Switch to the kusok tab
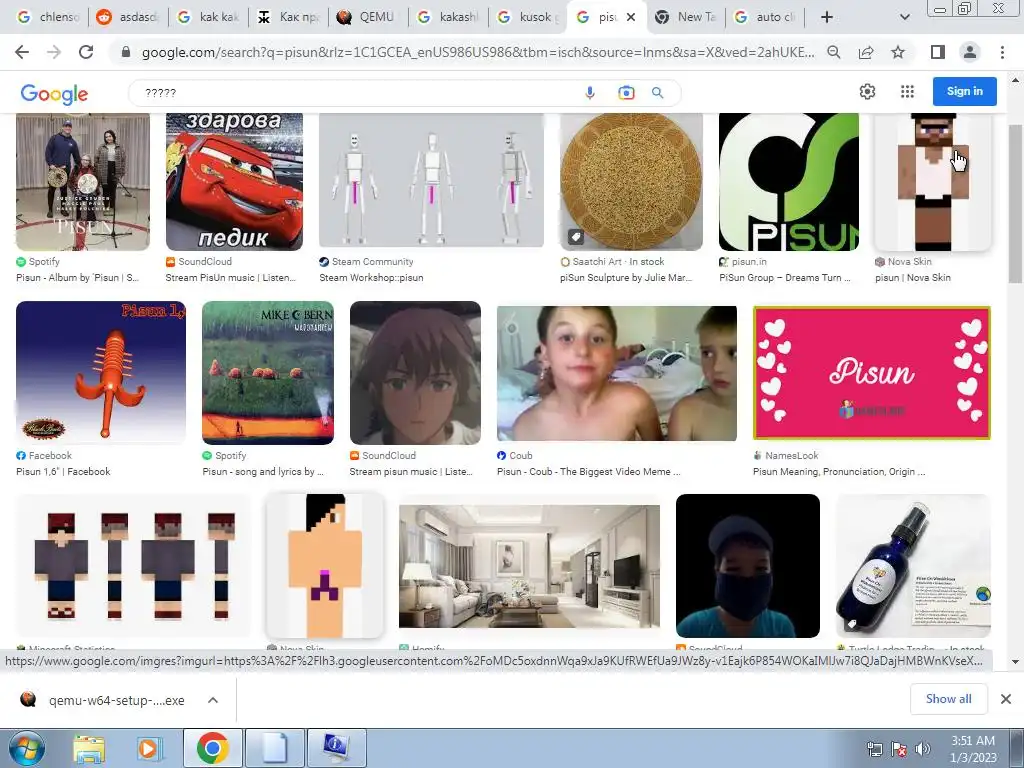Viewport: 1024px width, 768px height. tap(528, 17)
